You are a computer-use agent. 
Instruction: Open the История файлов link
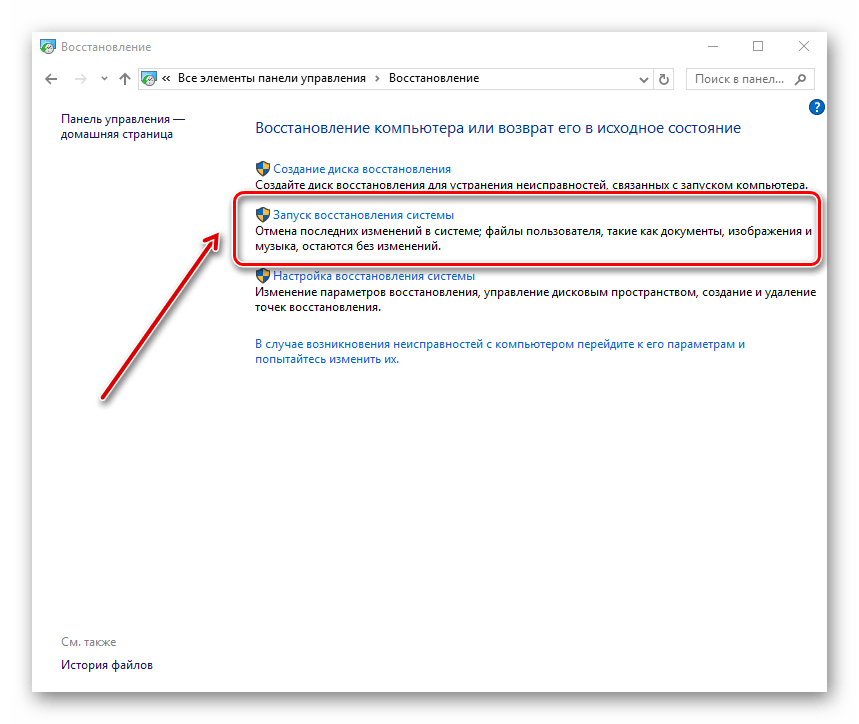coord(107,665)
